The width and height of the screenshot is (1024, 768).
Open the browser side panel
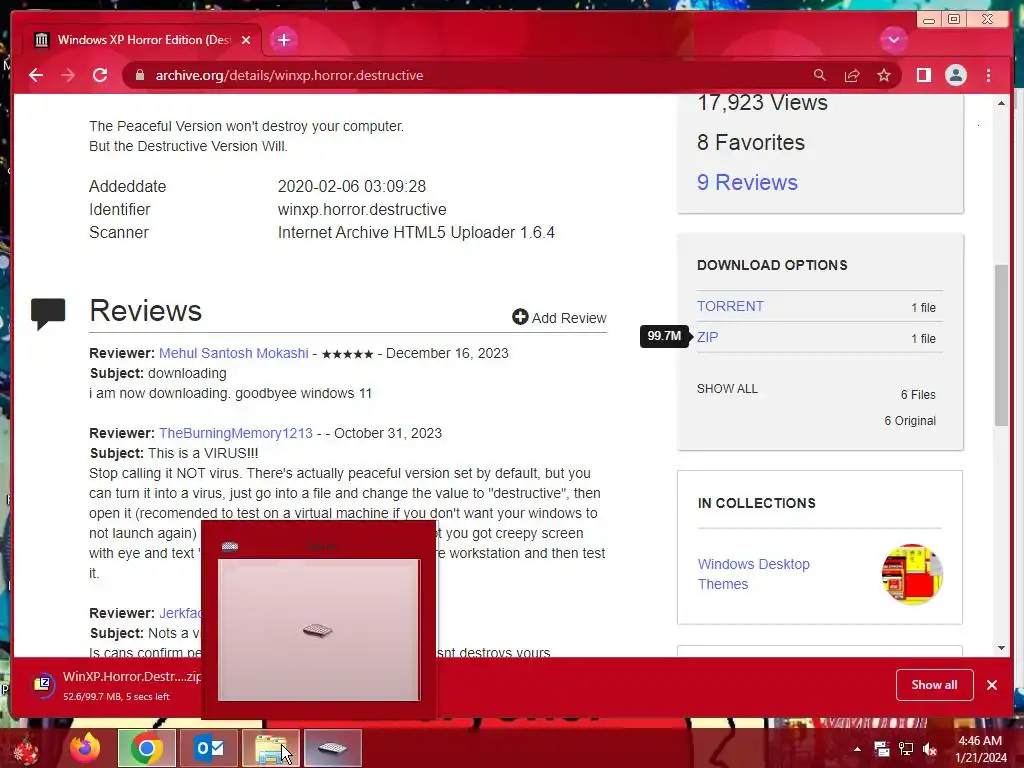923,75
